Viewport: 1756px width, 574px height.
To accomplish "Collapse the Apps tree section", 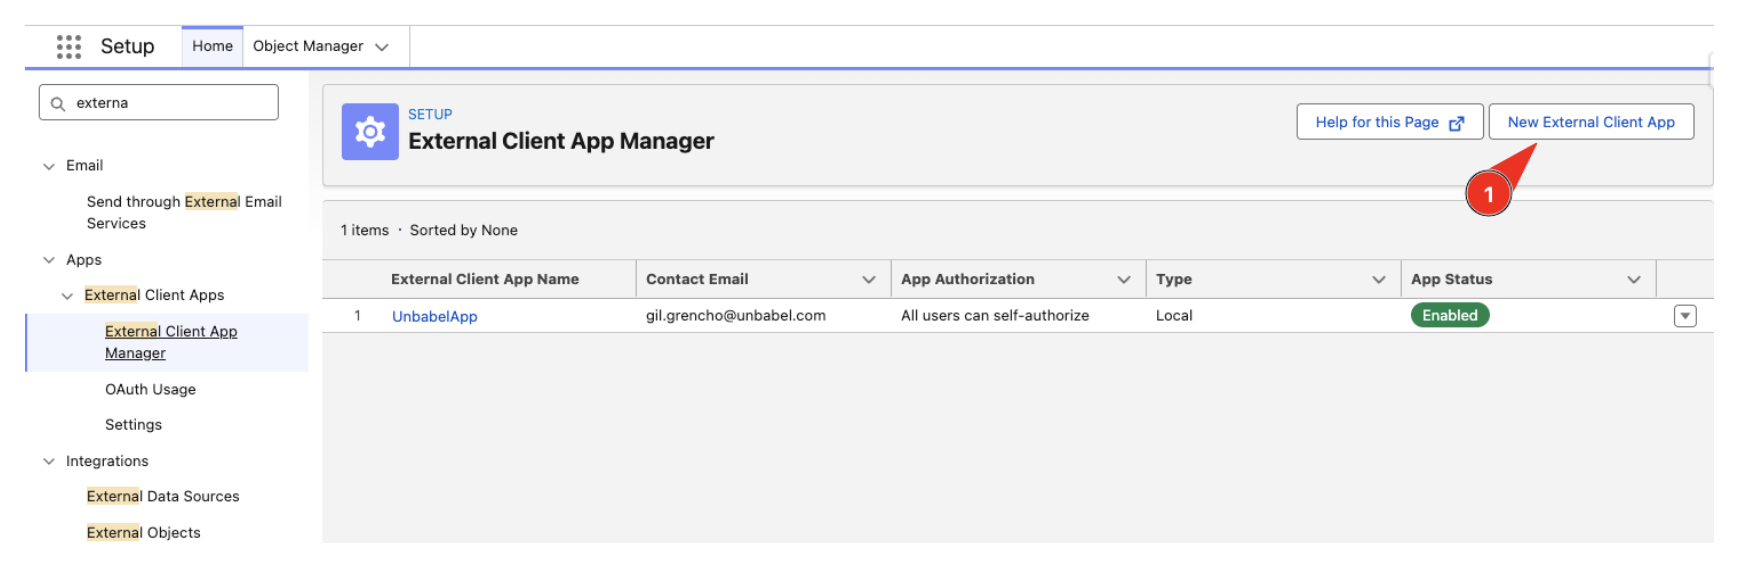I will point(49,260).
